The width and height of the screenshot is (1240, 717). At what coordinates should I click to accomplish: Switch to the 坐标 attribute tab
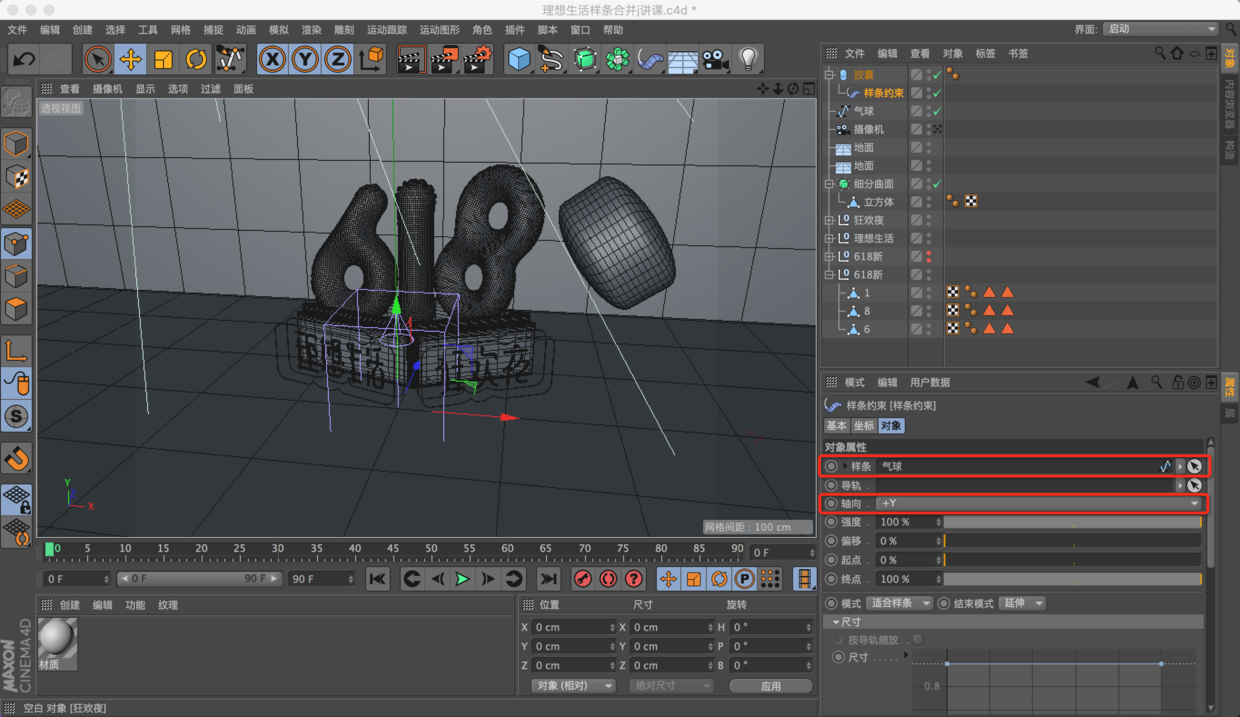pyautogui.click(x=863, y=426)
